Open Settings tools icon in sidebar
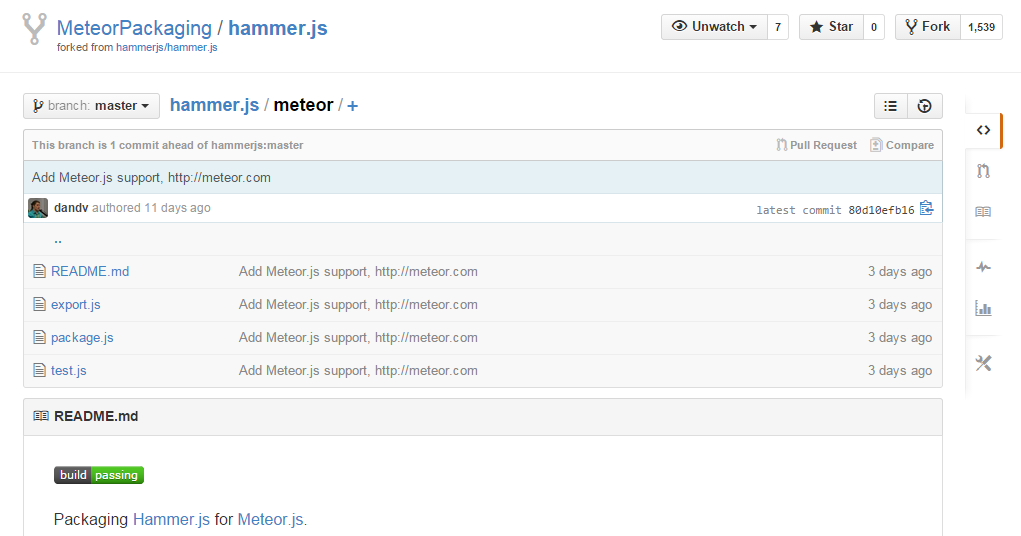This screenshot has height=536, width=1021. coord(983,363)
